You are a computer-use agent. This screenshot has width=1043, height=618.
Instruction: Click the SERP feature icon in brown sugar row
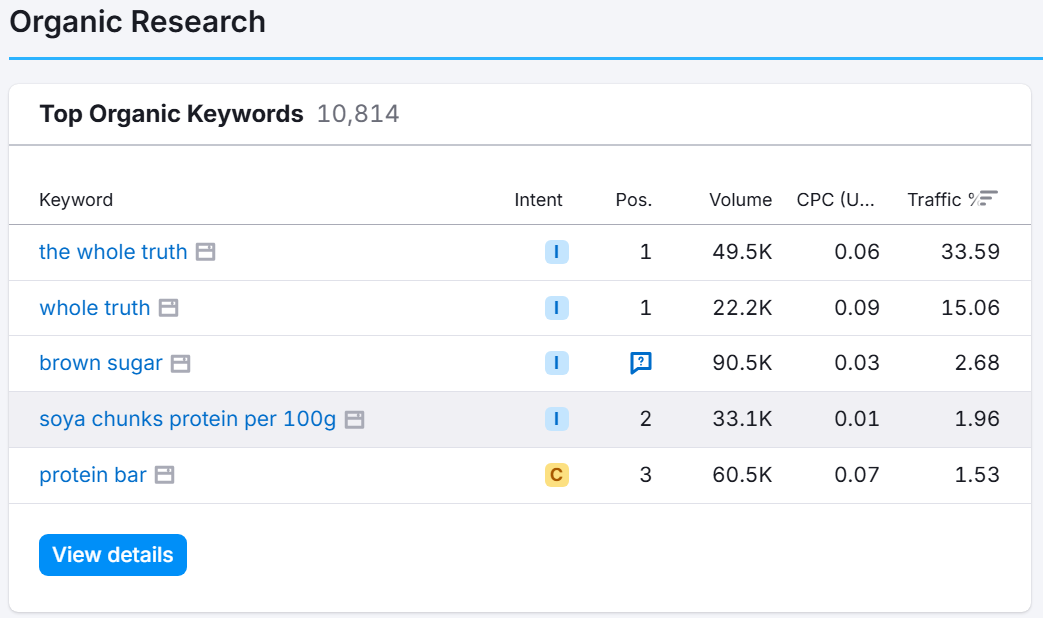coord(641,363)
